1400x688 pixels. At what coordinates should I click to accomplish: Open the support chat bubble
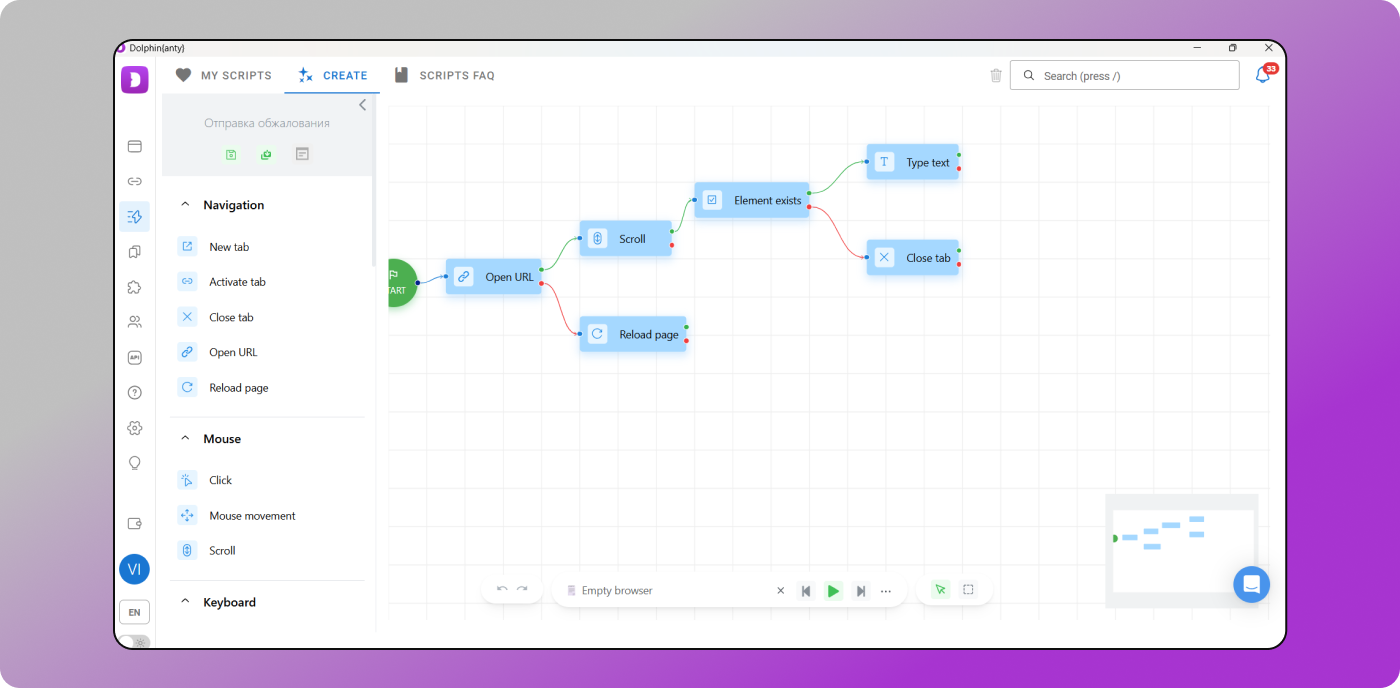click(x=1251, y=584)
